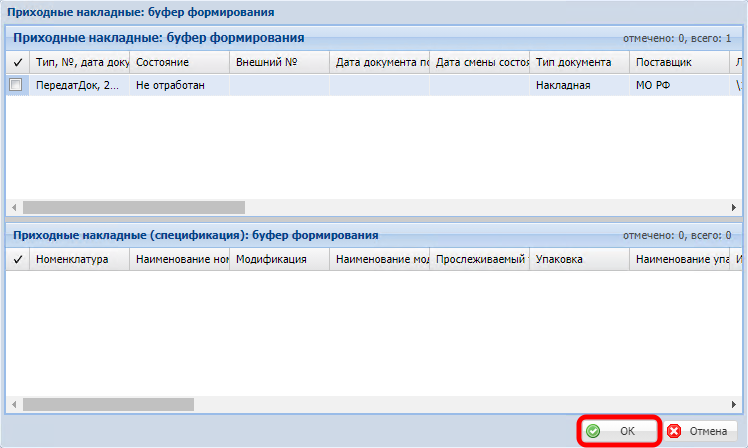Image resolution: width=748 pixels, height=448 pixels.
Task: Click left scroll arrow of upper table
Action: point(15,207)
